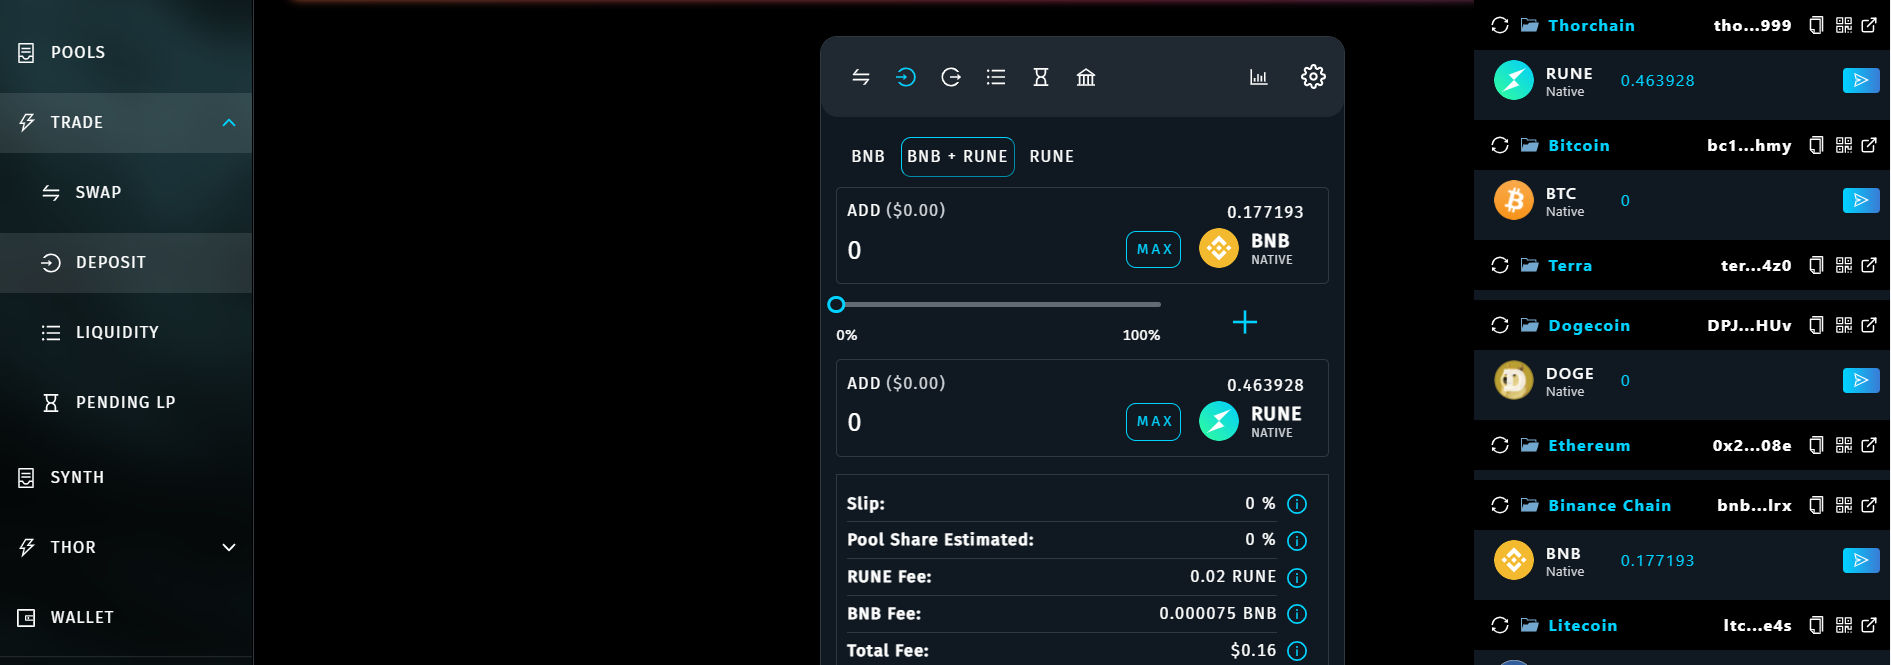This screenshot has height=665, width=1891.
Task: Send RUNE from wallet
Action: 1861,80
